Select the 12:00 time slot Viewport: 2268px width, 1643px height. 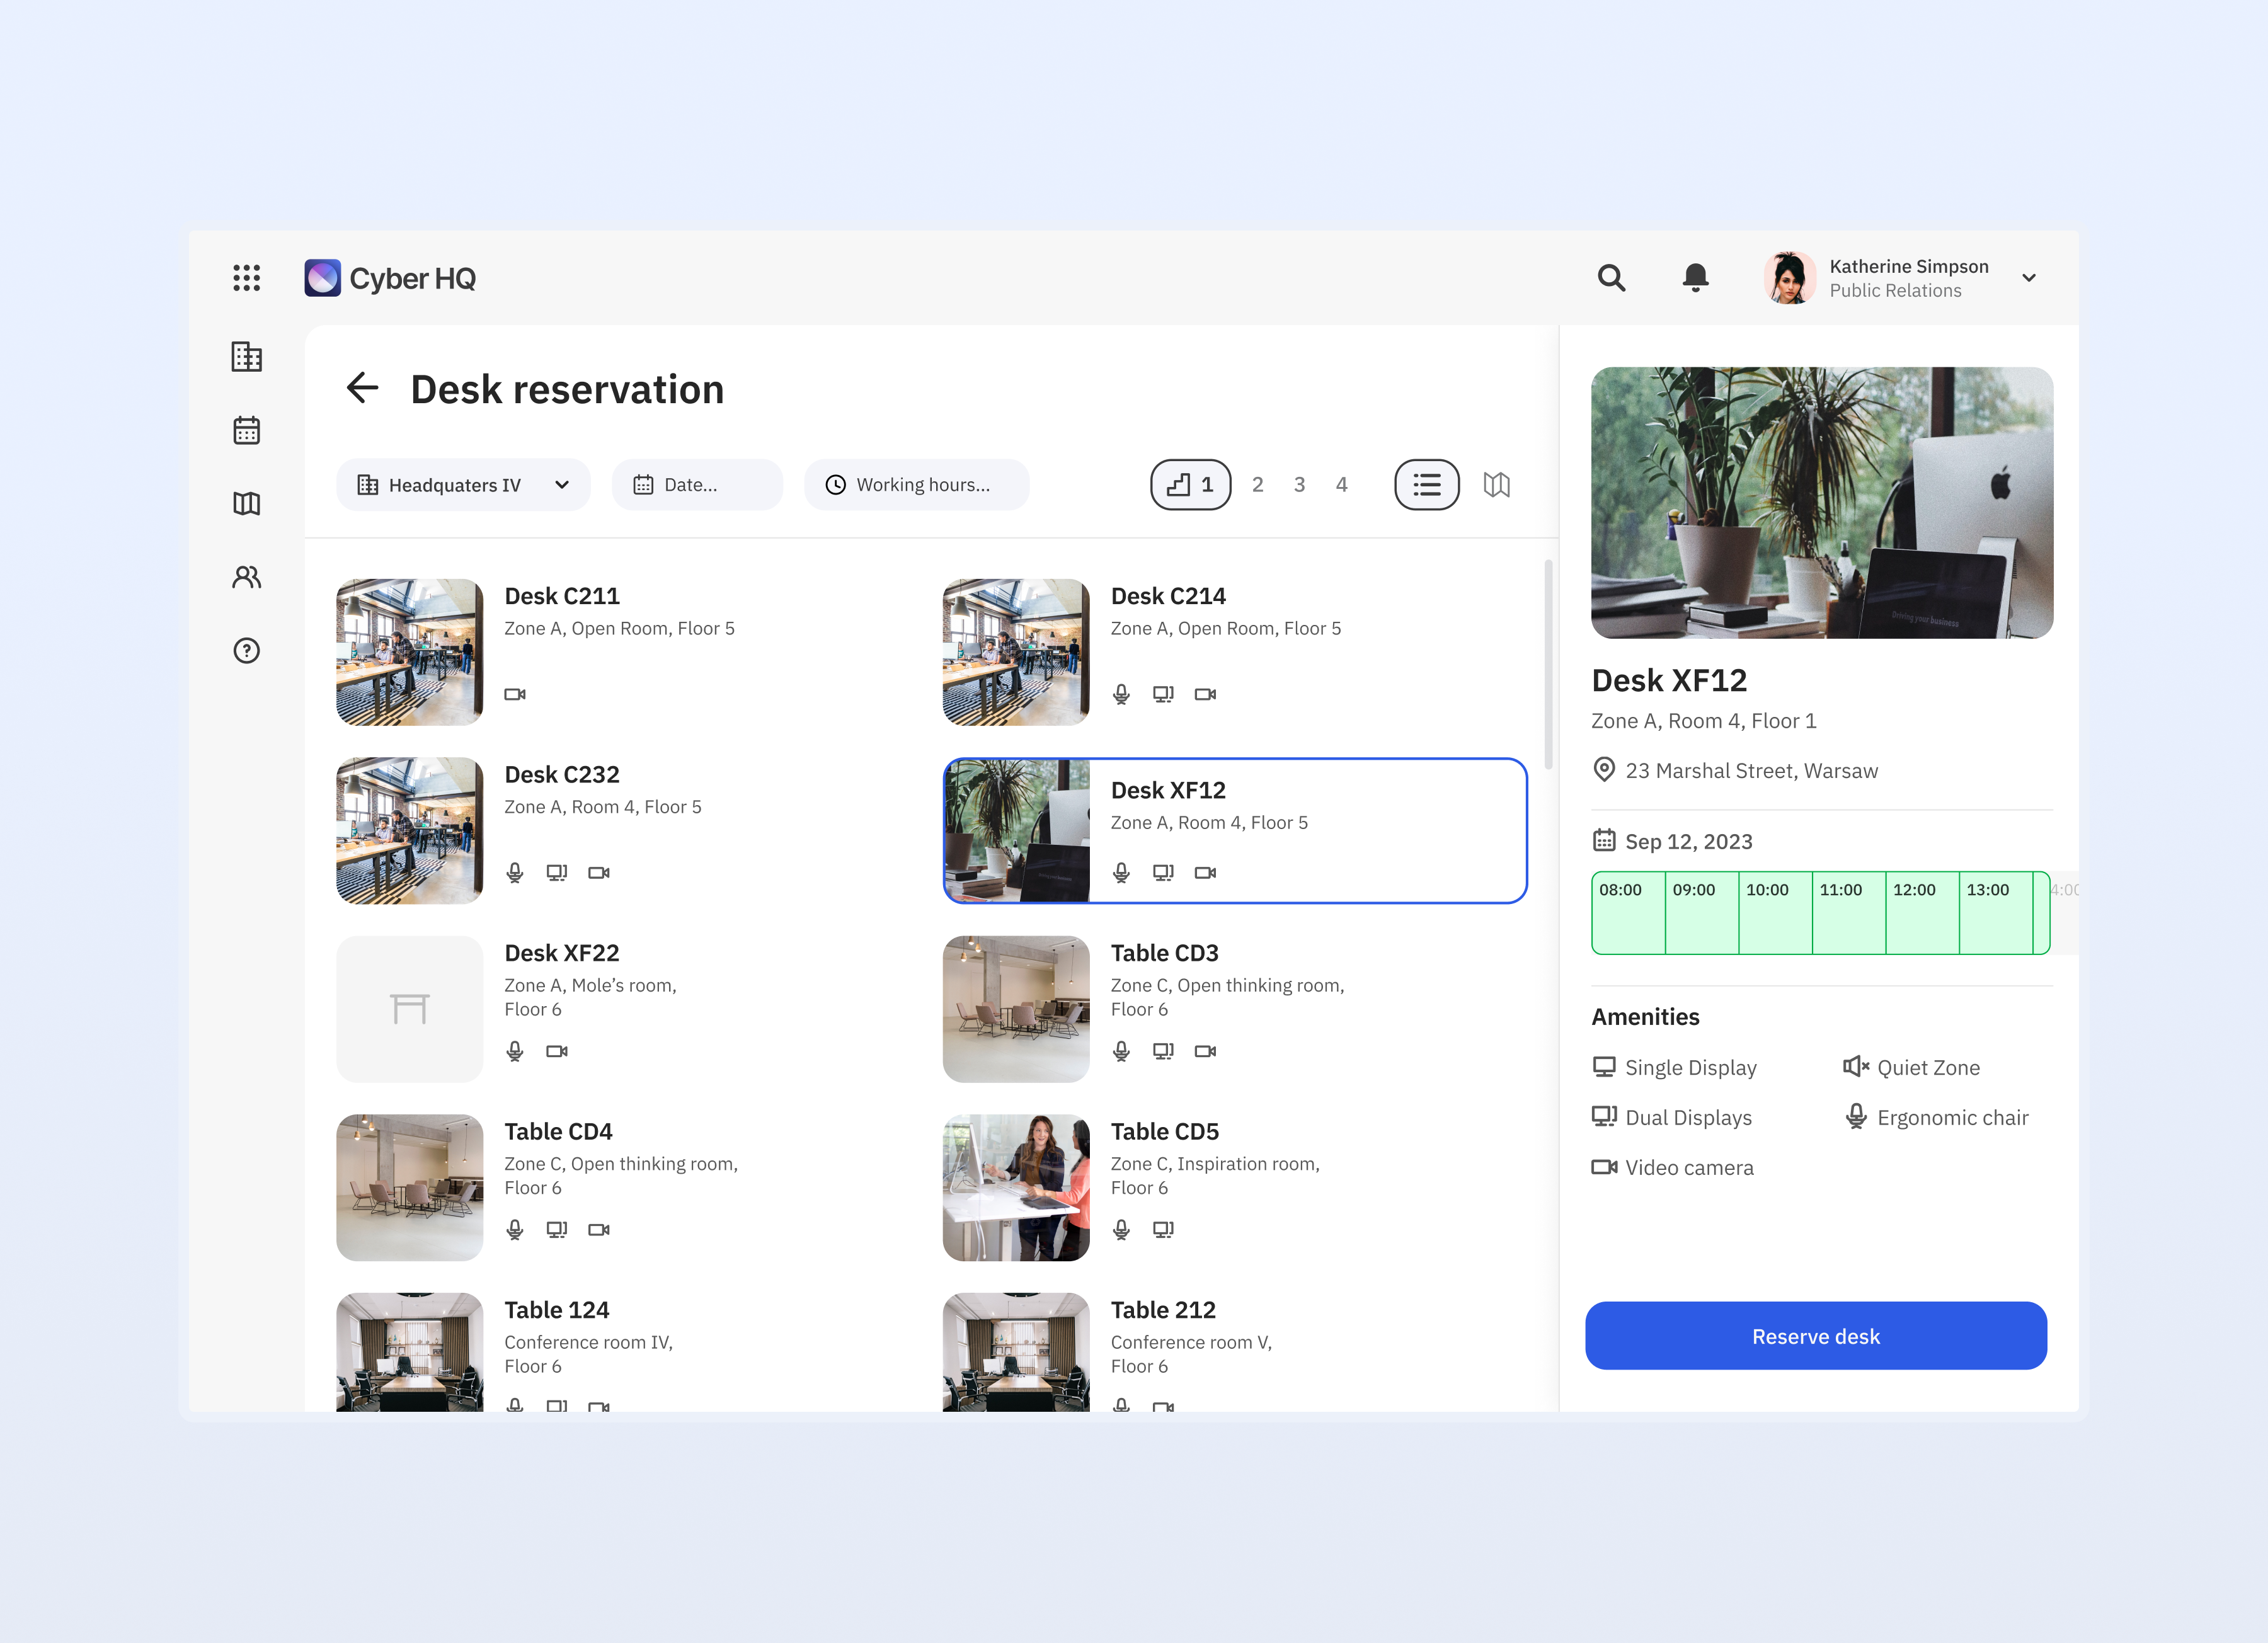click(x=1922, y=913)
